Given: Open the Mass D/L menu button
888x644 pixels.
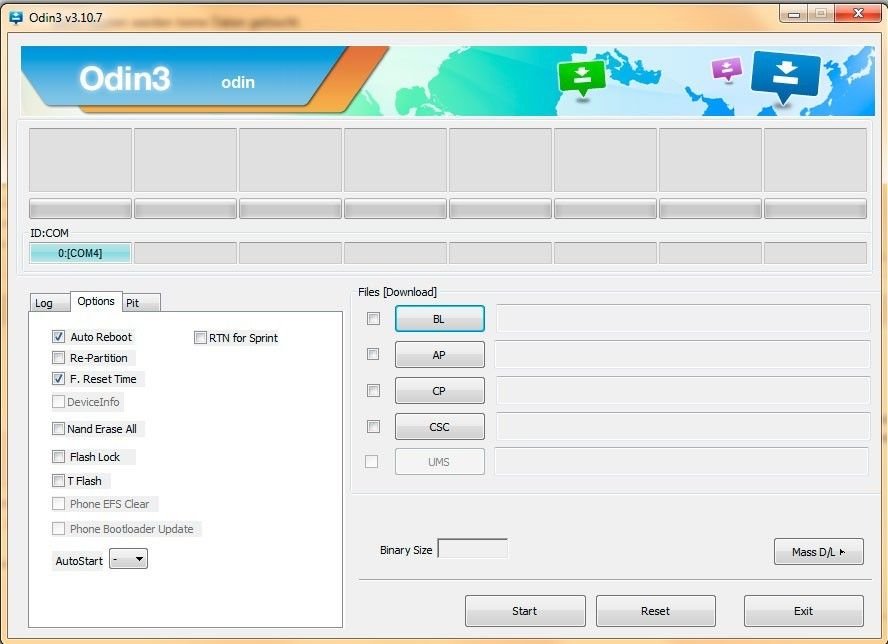Looking at the screenshot, I should pyautogui.click(x=818, y=552).
